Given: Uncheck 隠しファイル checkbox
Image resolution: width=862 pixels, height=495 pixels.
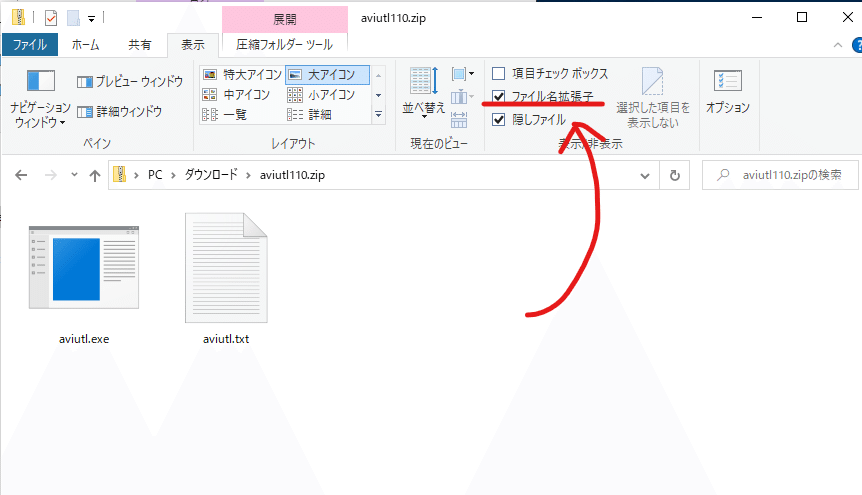Looking at the screenshot, I should tap(499, 119).
